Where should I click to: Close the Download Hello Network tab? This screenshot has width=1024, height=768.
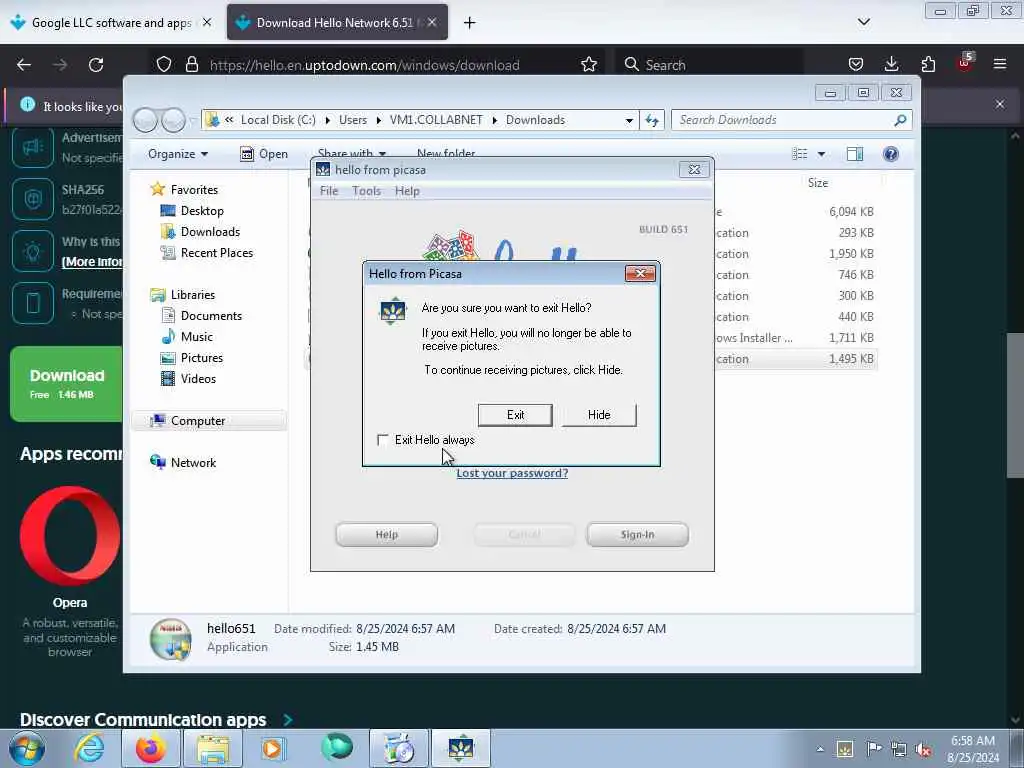[x=432, y=23]
